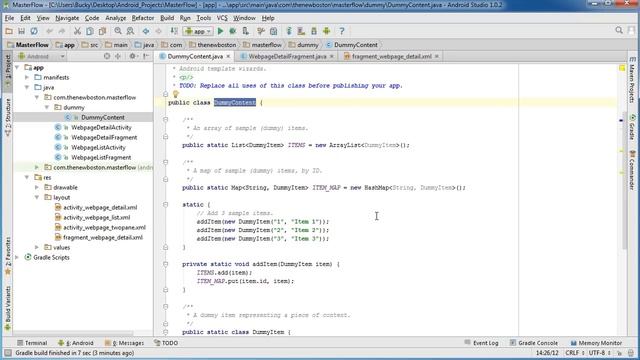Open the File menu
Viewport: 640px width, 360px height.
9,18
